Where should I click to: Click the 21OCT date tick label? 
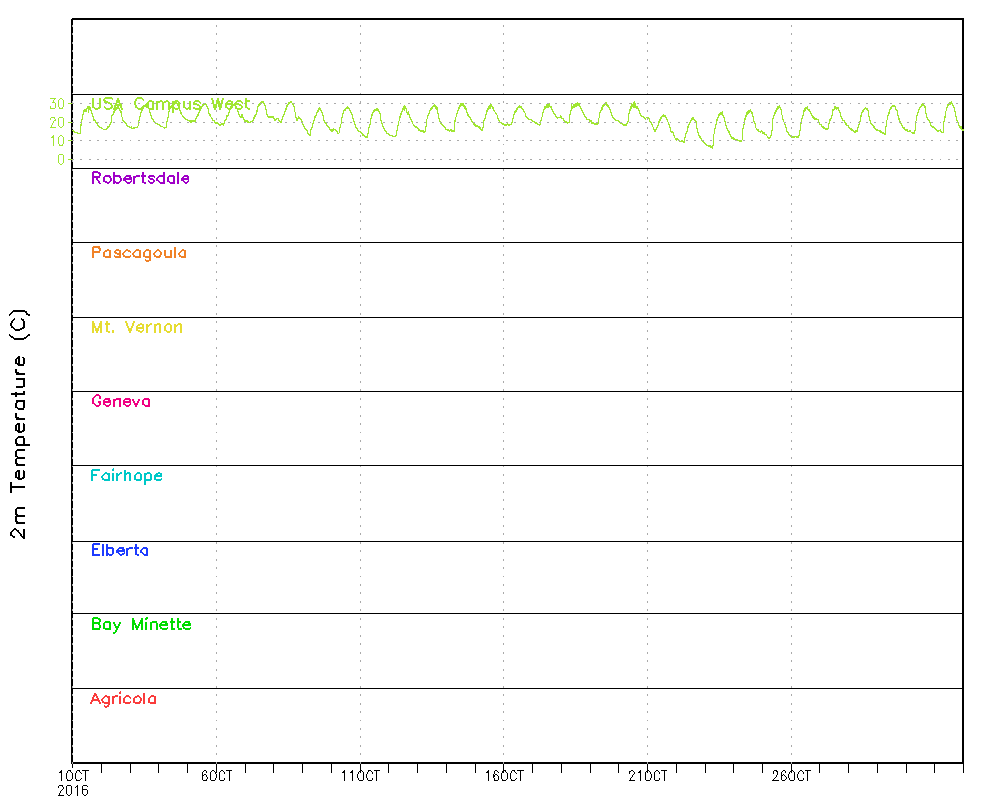[x=648, y=776]
